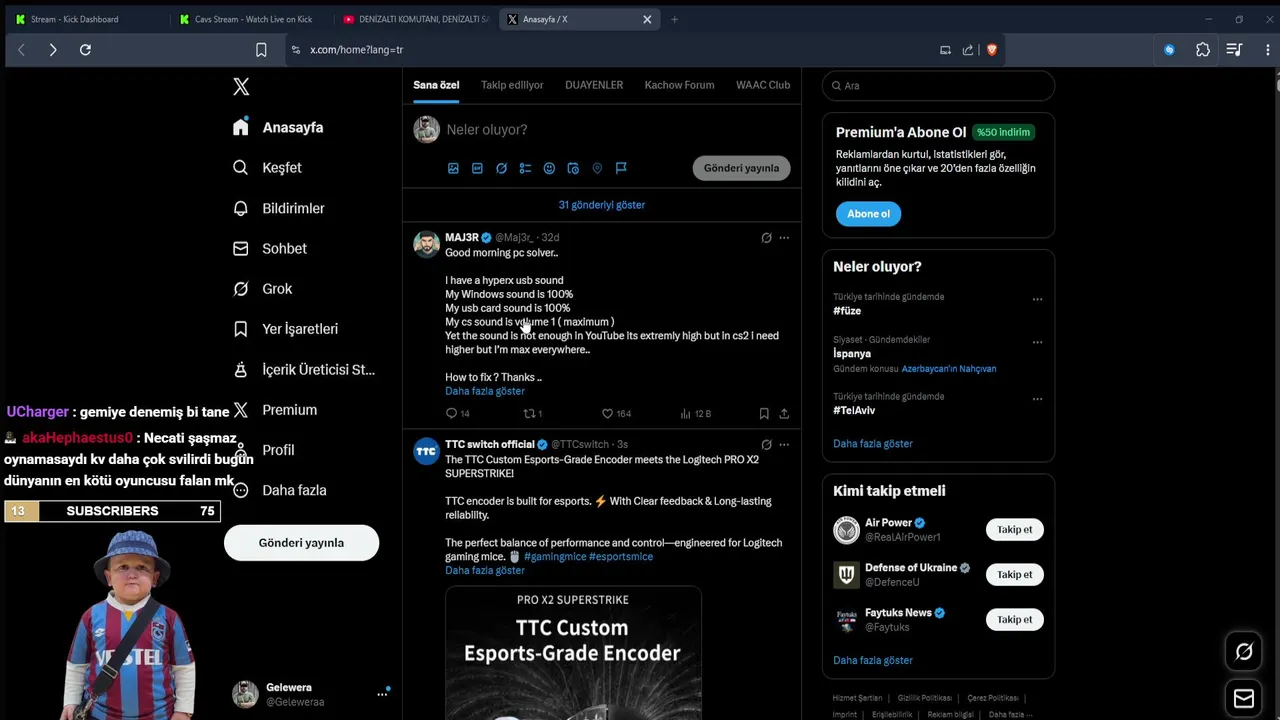Add a GIF to new post
Screen dimensions: 1280x720
(x=477, y=168)
